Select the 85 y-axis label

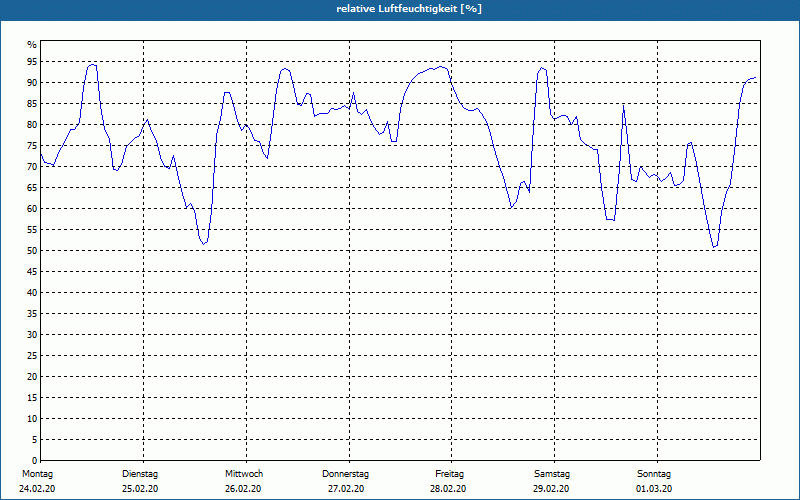(x=32, y=104)
